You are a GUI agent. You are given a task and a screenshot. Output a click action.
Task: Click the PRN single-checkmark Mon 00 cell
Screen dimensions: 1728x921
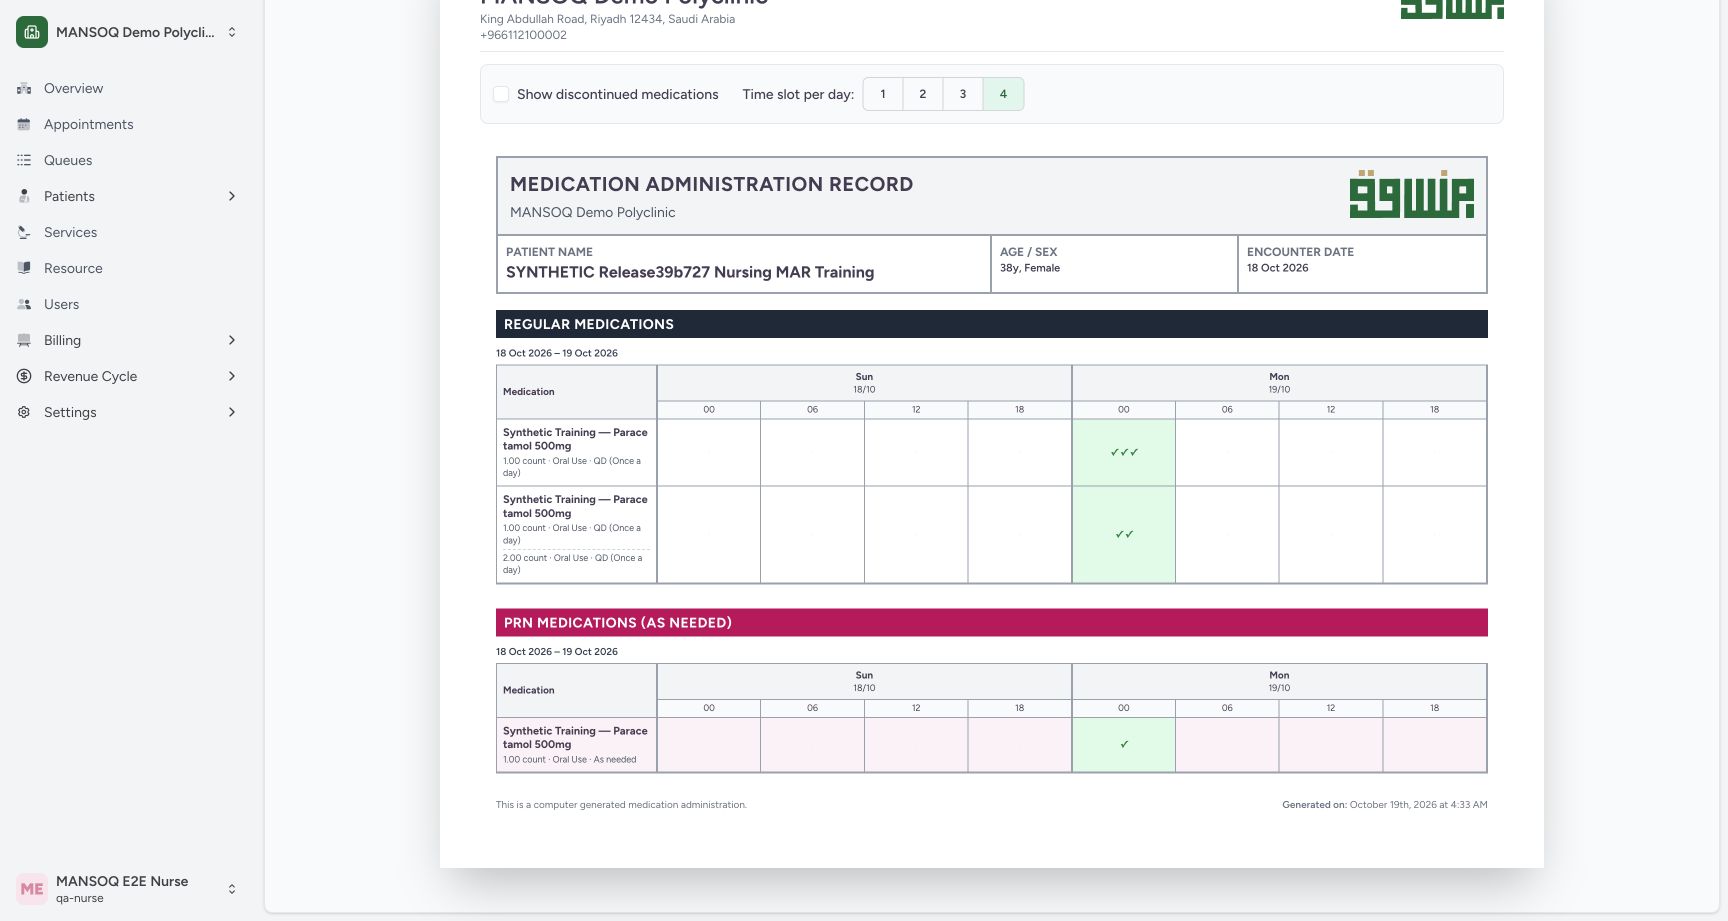pos(1124,744)
